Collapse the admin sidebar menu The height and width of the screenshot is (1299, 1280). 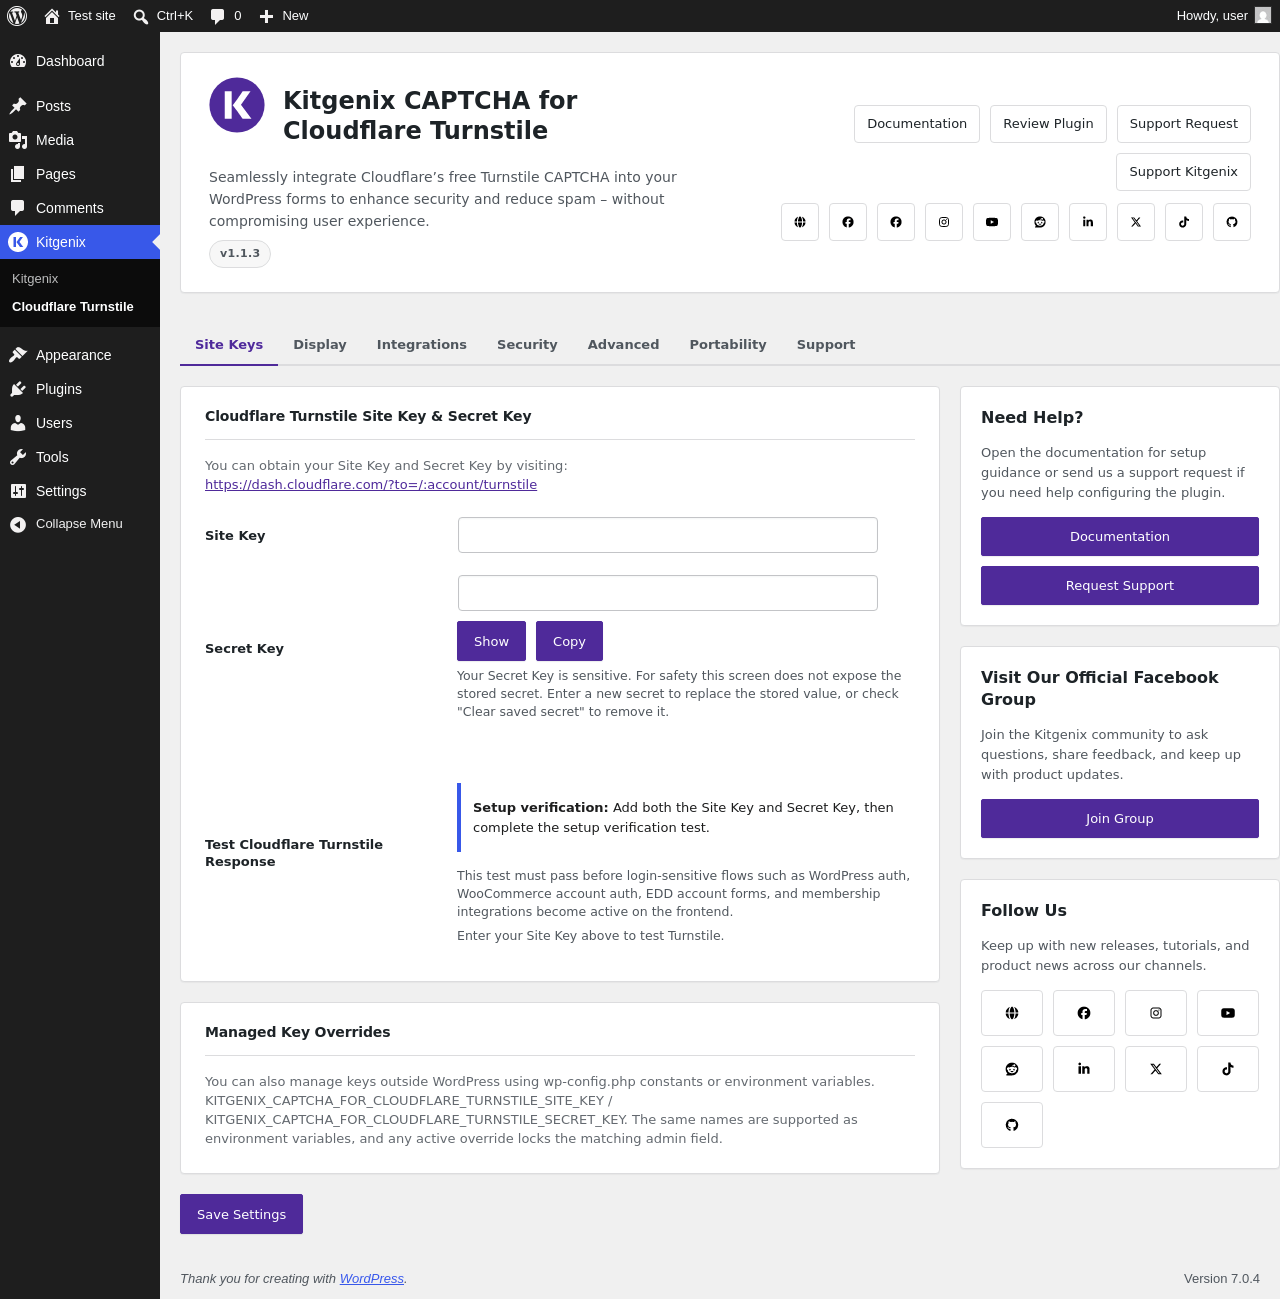80,524
